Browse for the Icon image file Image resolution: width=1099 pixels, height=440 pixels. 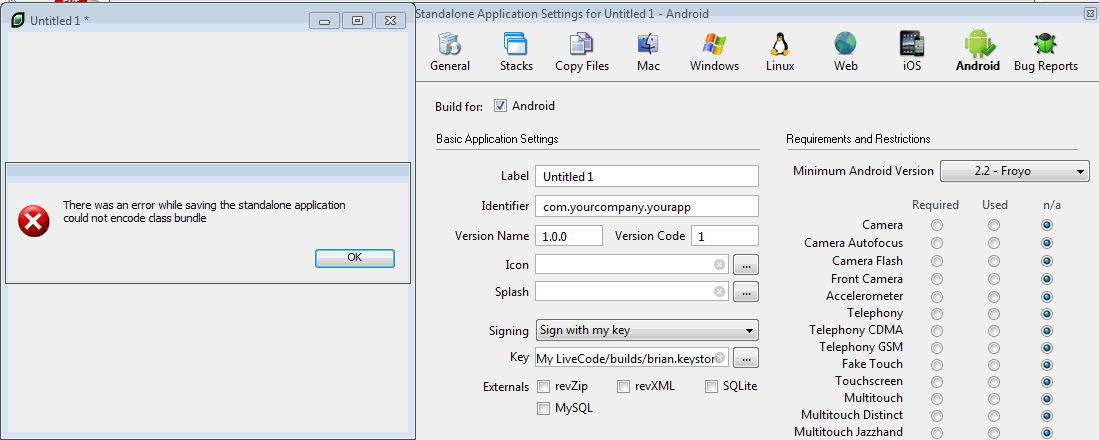tap(746, 265)
